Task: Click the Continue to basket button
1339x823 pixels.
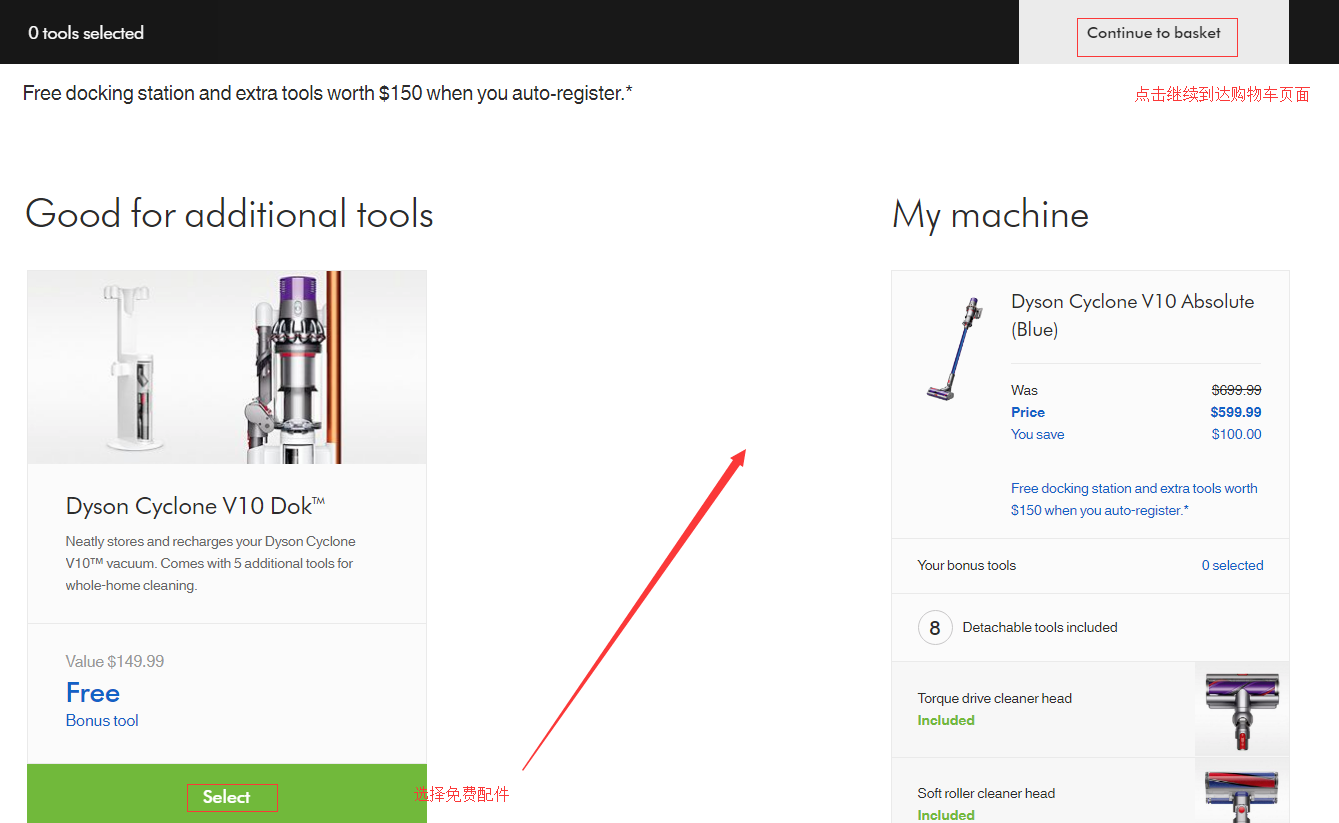Action: click(1153, 33)
